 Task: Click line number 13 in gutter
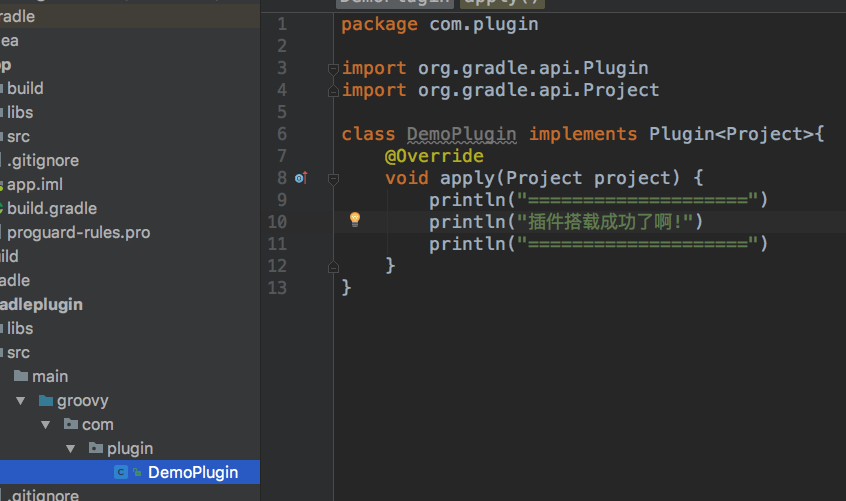coord(277,288)
